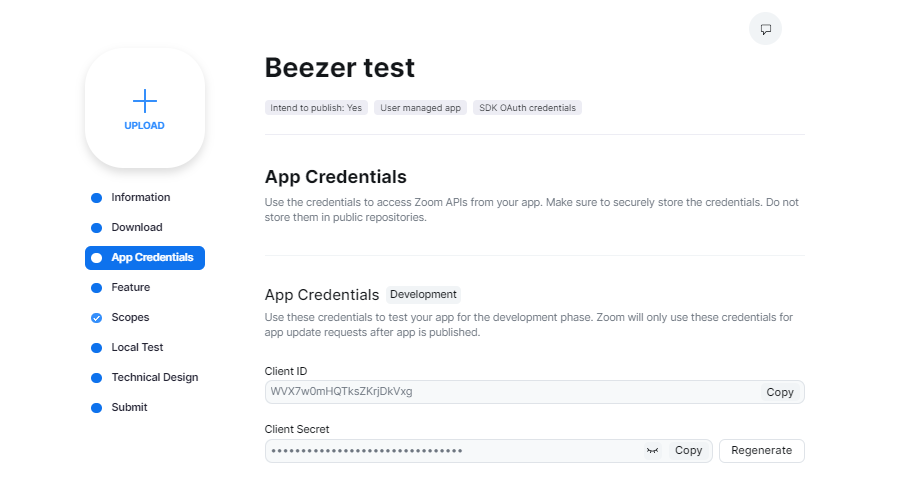Go to the Feature section
This screenshot has width=907, height=480.
coord(130,288)
